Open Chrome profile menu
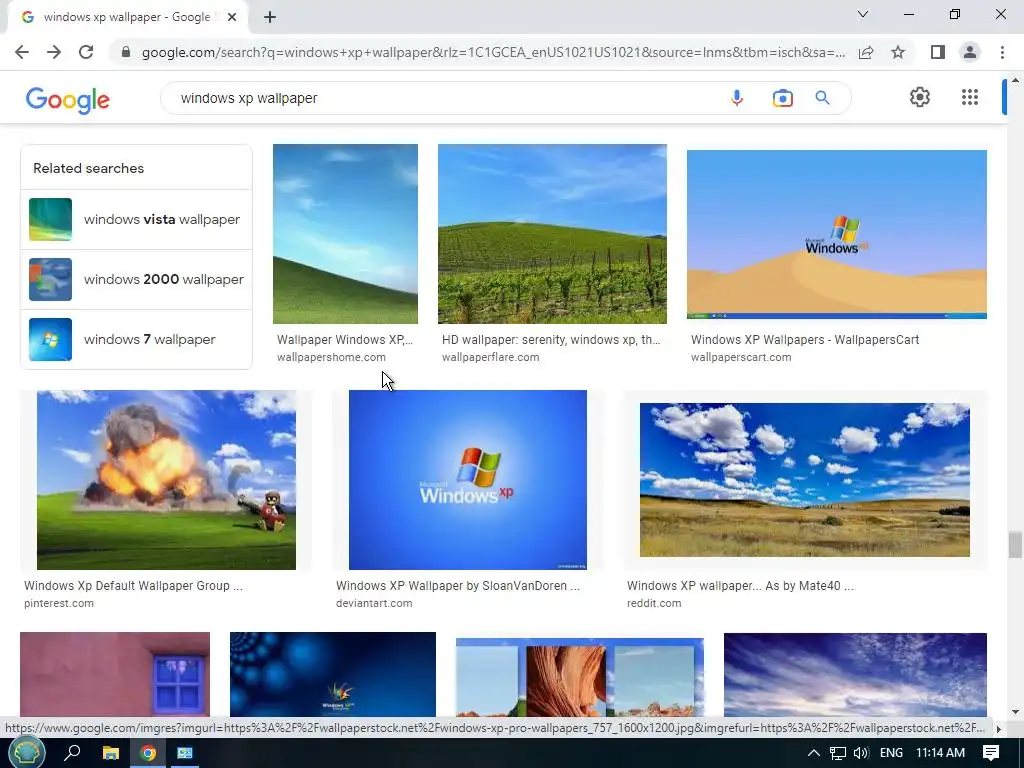Image resolution: width=1024 pixels, height=768 pixels. (970, 52)
